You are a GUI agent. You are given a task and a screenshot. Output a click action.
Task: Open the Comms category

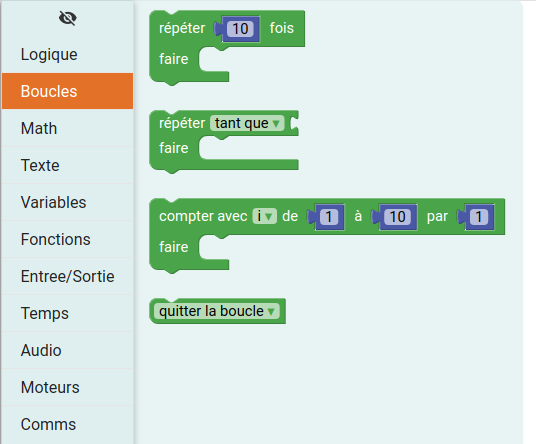click(x=67, y=424)
